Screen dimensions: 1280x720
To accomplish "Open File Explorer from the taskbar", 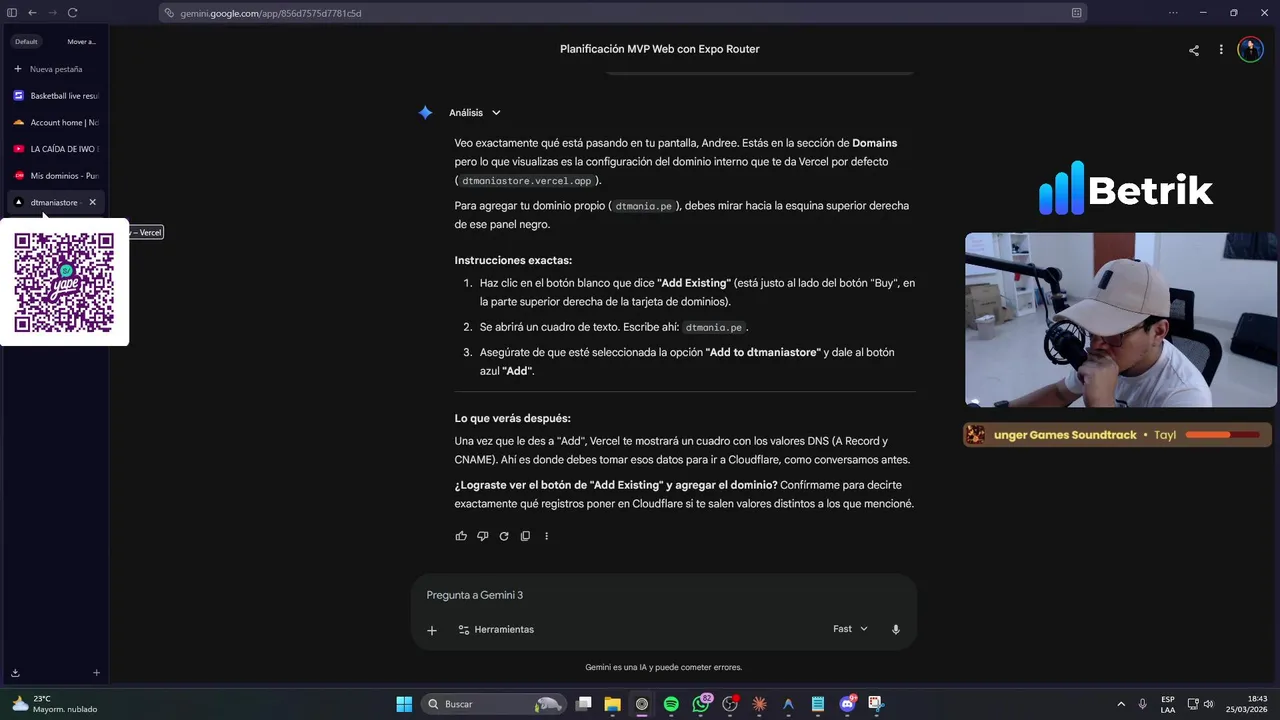I will (612, 704).
